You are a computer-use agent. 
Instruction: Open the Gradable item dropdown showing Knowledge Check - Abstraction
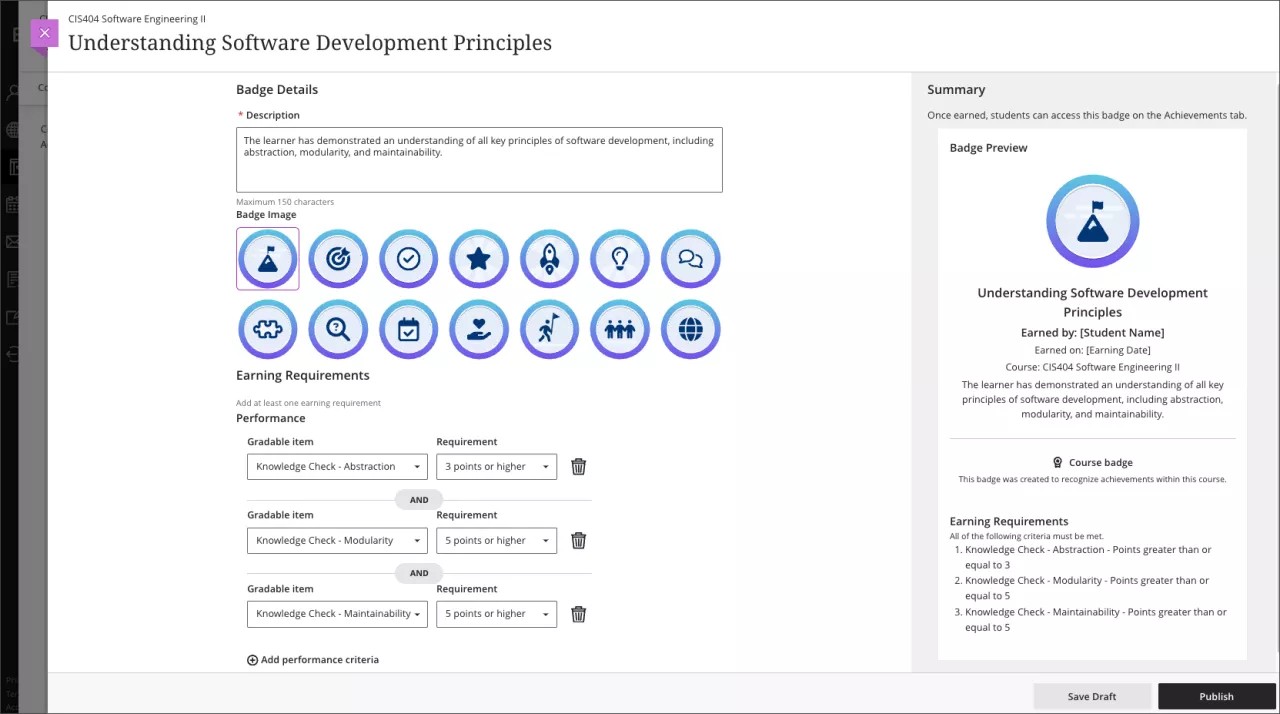click(337, 466)
